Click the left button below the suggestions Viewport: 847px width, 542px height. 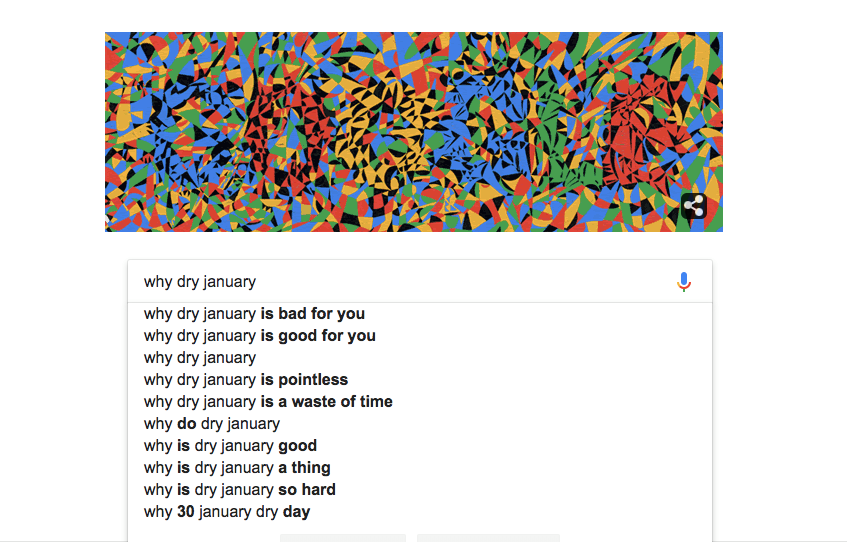click(x=342, y=538)
